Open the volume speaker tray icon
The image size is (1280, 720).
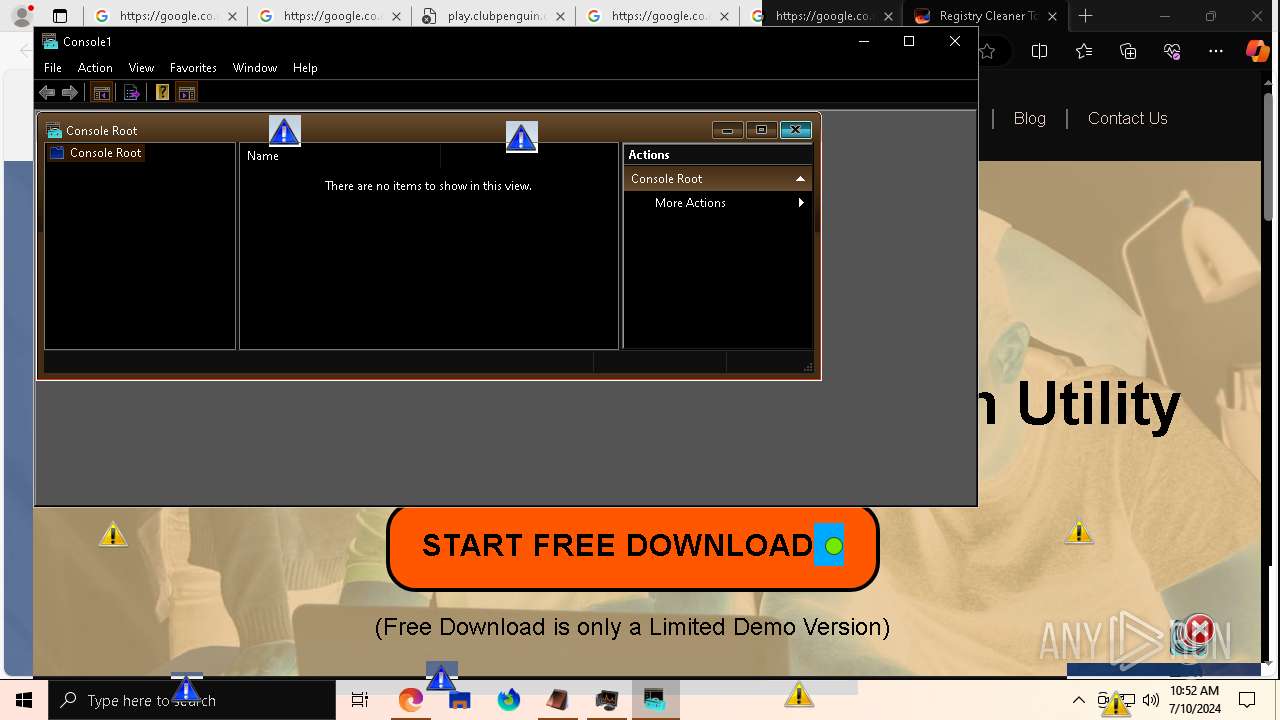click(x=1151, y=700)
